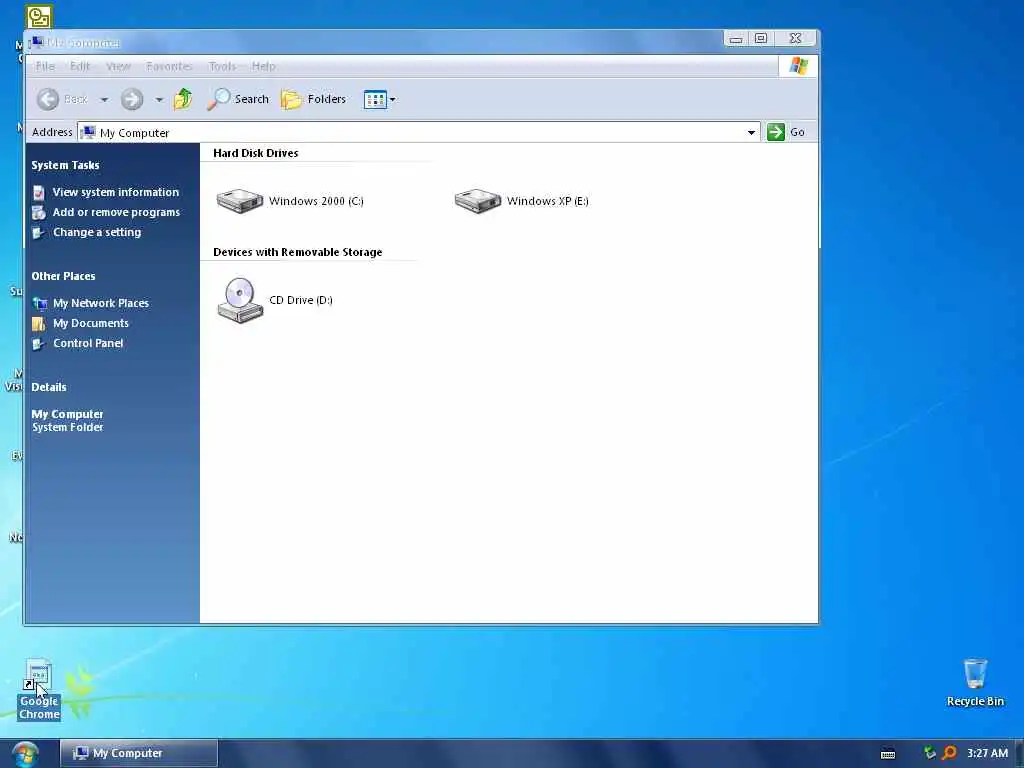The height and width of the screenshot is (768, 1024).
Task: Open the Views dropdown button
Action: click(x=379, y=100)
